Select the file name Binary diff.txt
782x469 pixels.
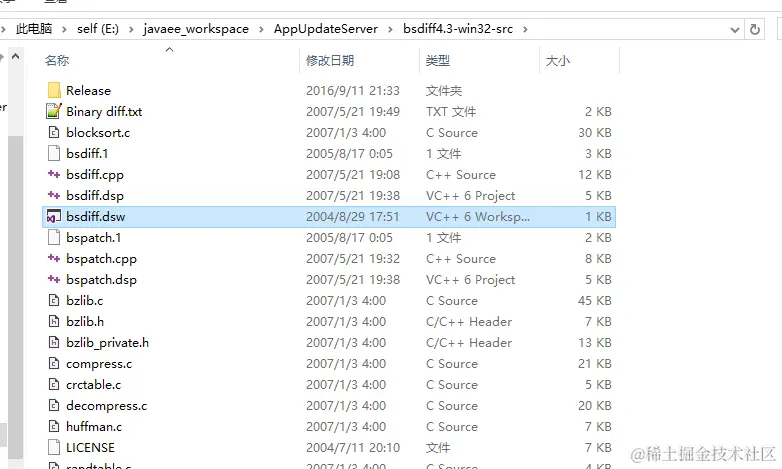click(x=104, y=111)
